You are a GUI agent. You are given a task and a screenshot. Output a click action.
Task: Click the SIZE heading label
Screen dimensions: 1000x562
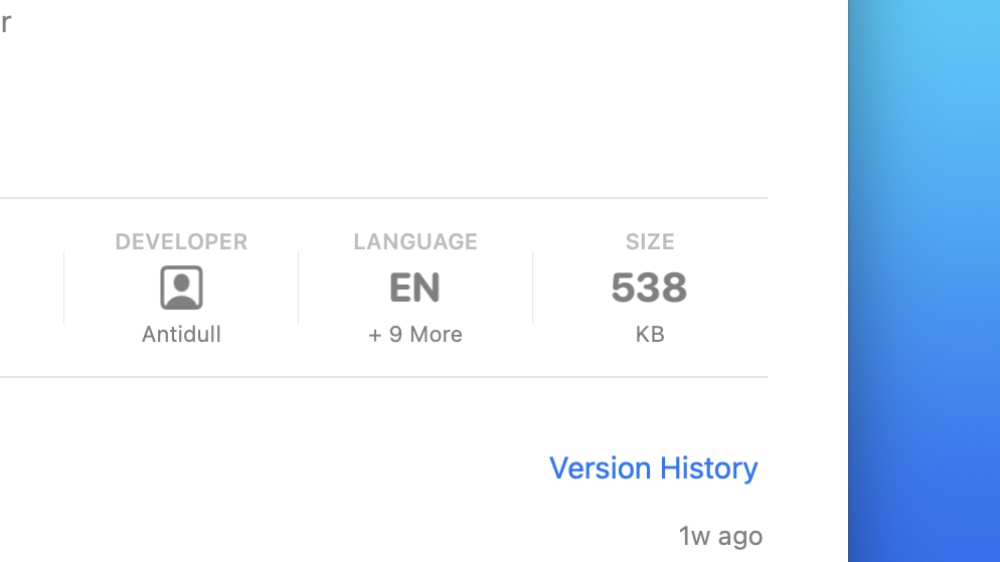(x=649, y=242)
